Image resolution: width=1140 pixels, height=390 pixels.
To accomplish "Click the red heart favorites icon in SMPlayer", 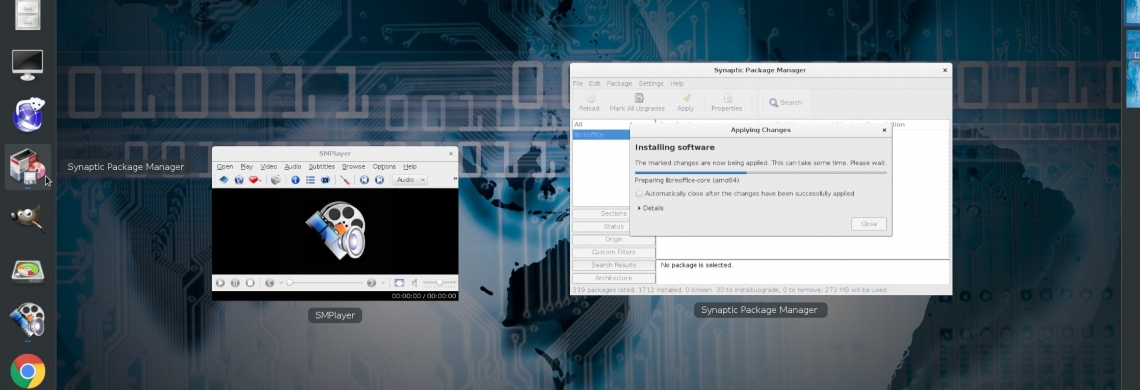I will click(x=253, y=180).
